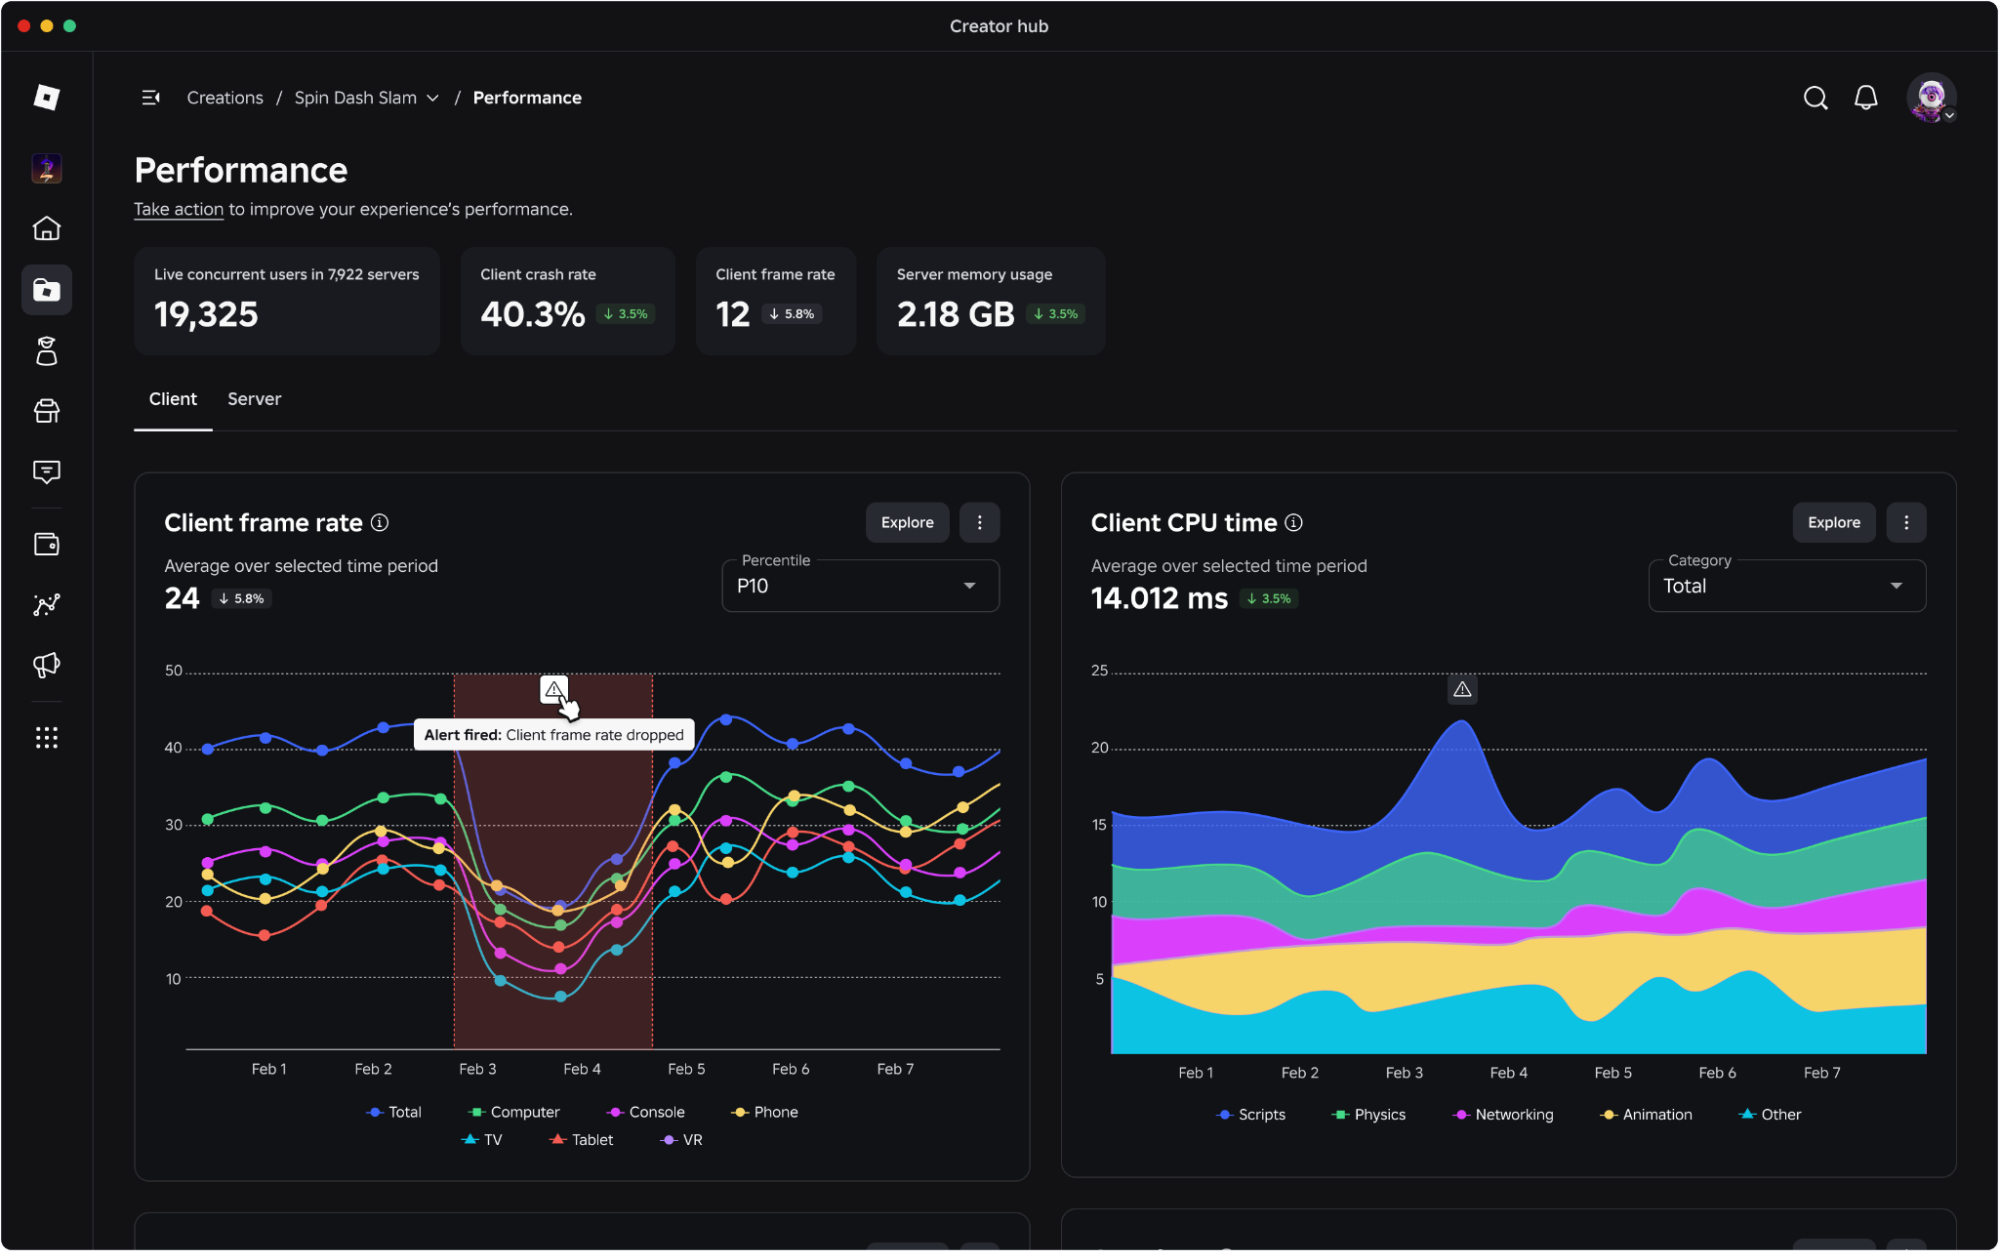Go to Home in the sidebar
This screenshot has width=1999, height=1252.
coord(47,229)
